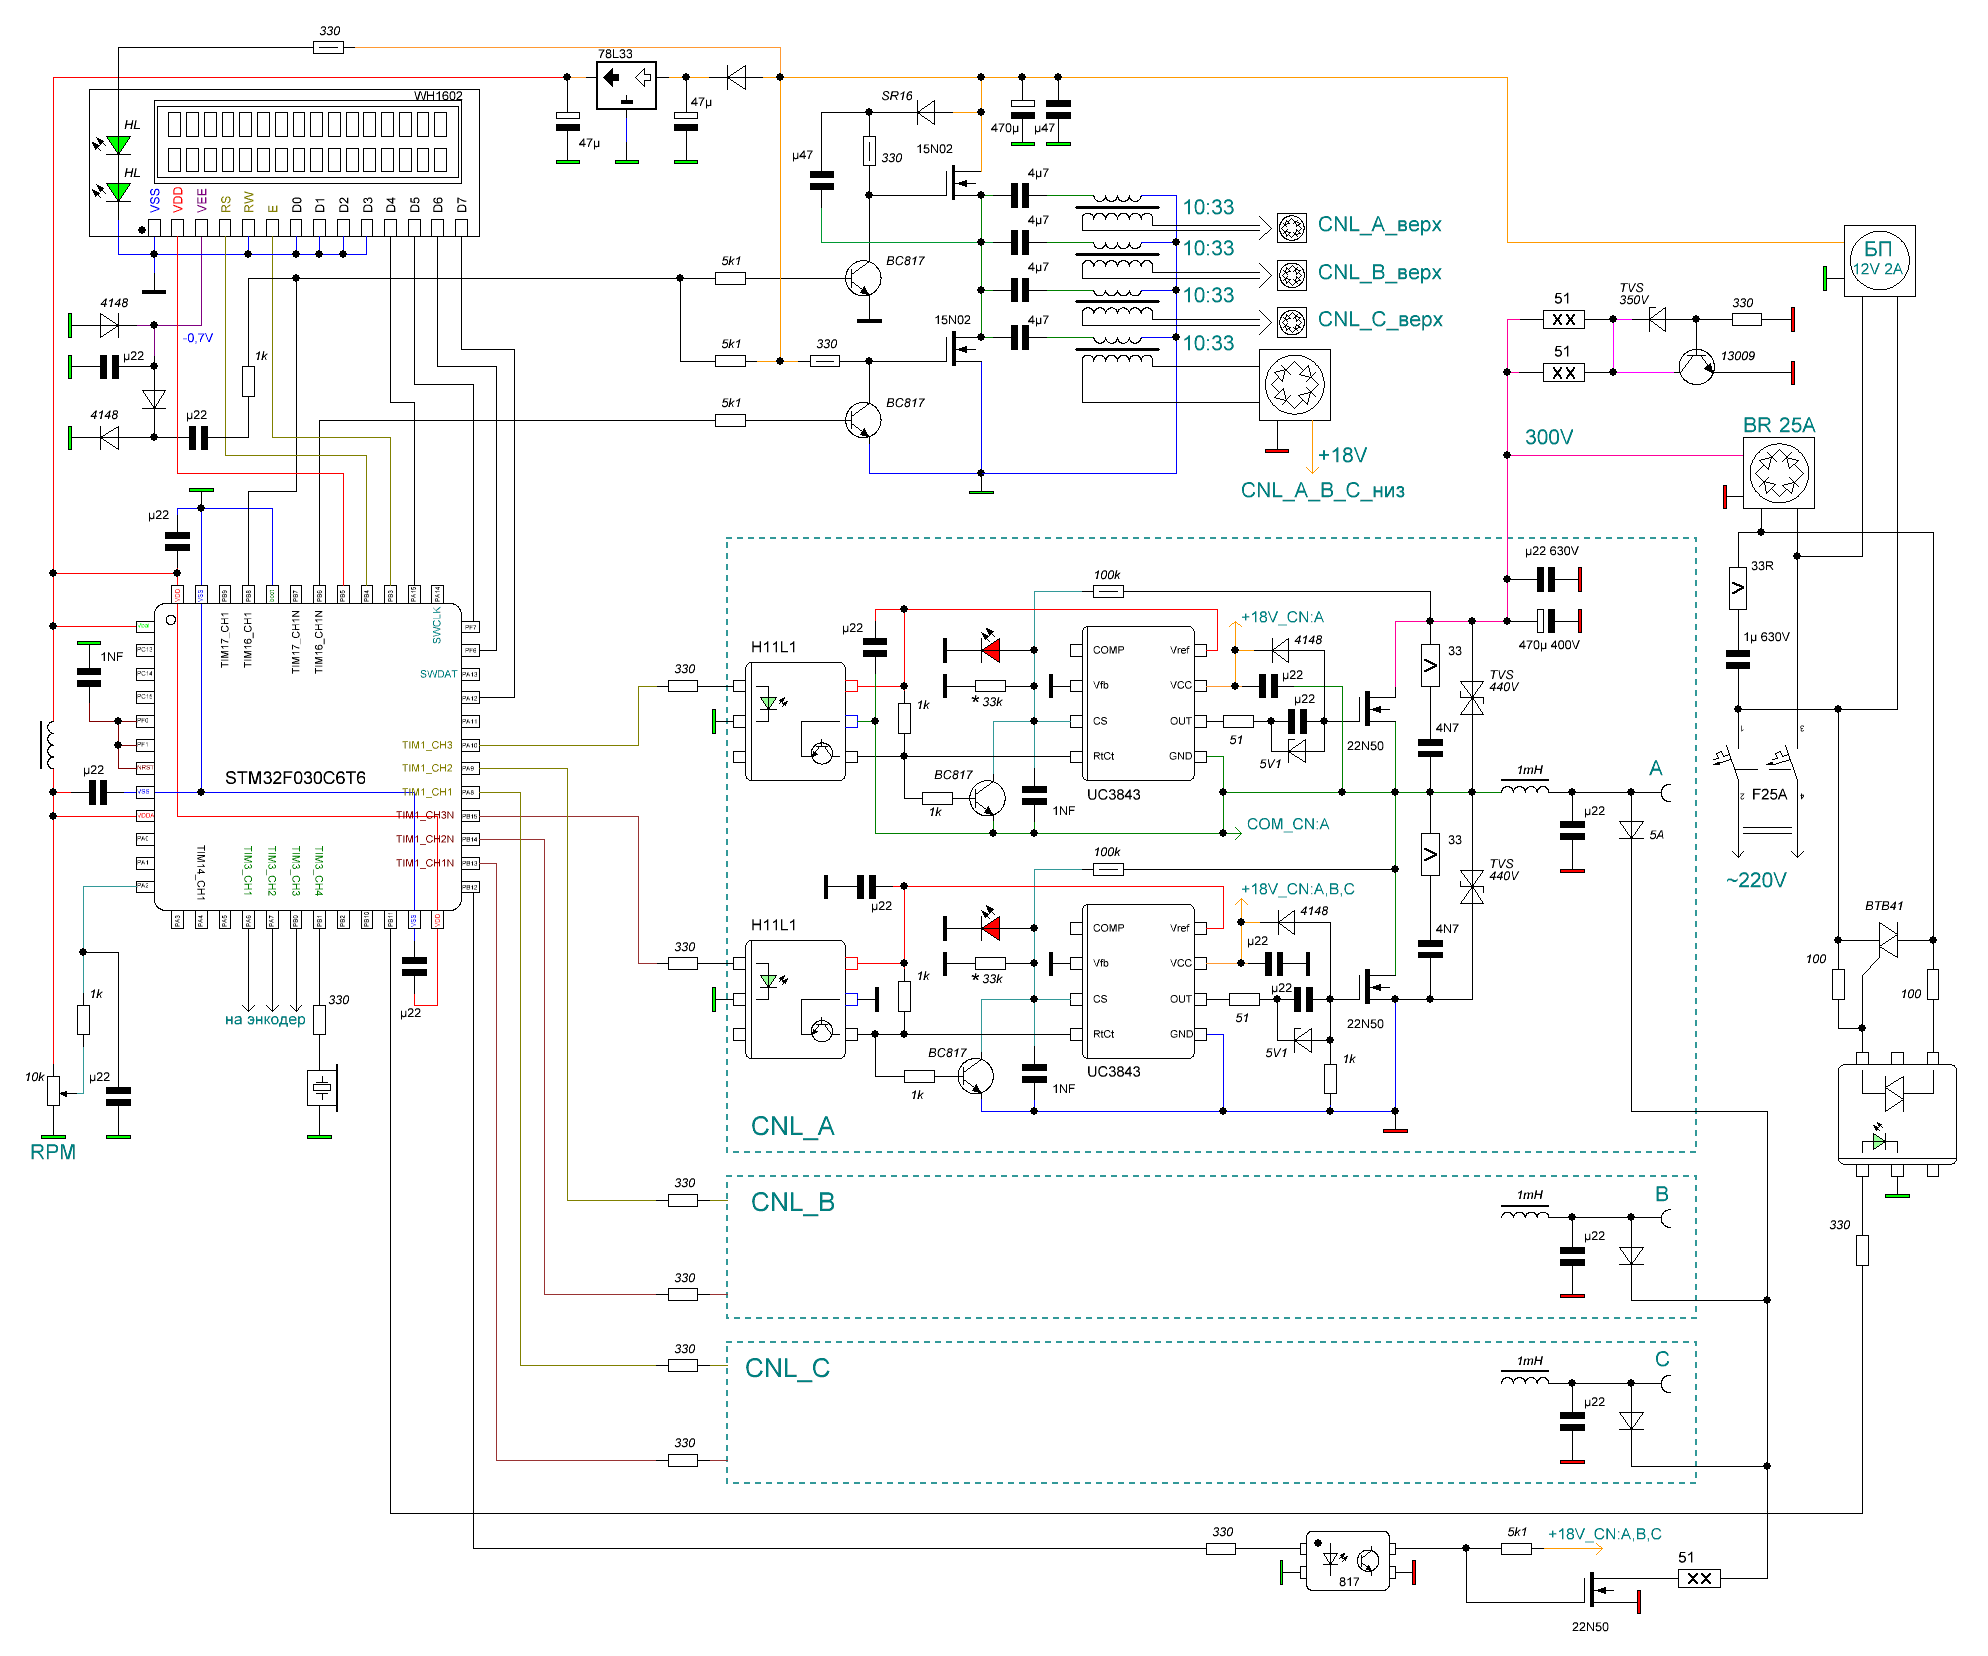The height and width of the screenshot is (1656, 1988).
Task: Click the 300V rail label
Action: (1548, 437)
